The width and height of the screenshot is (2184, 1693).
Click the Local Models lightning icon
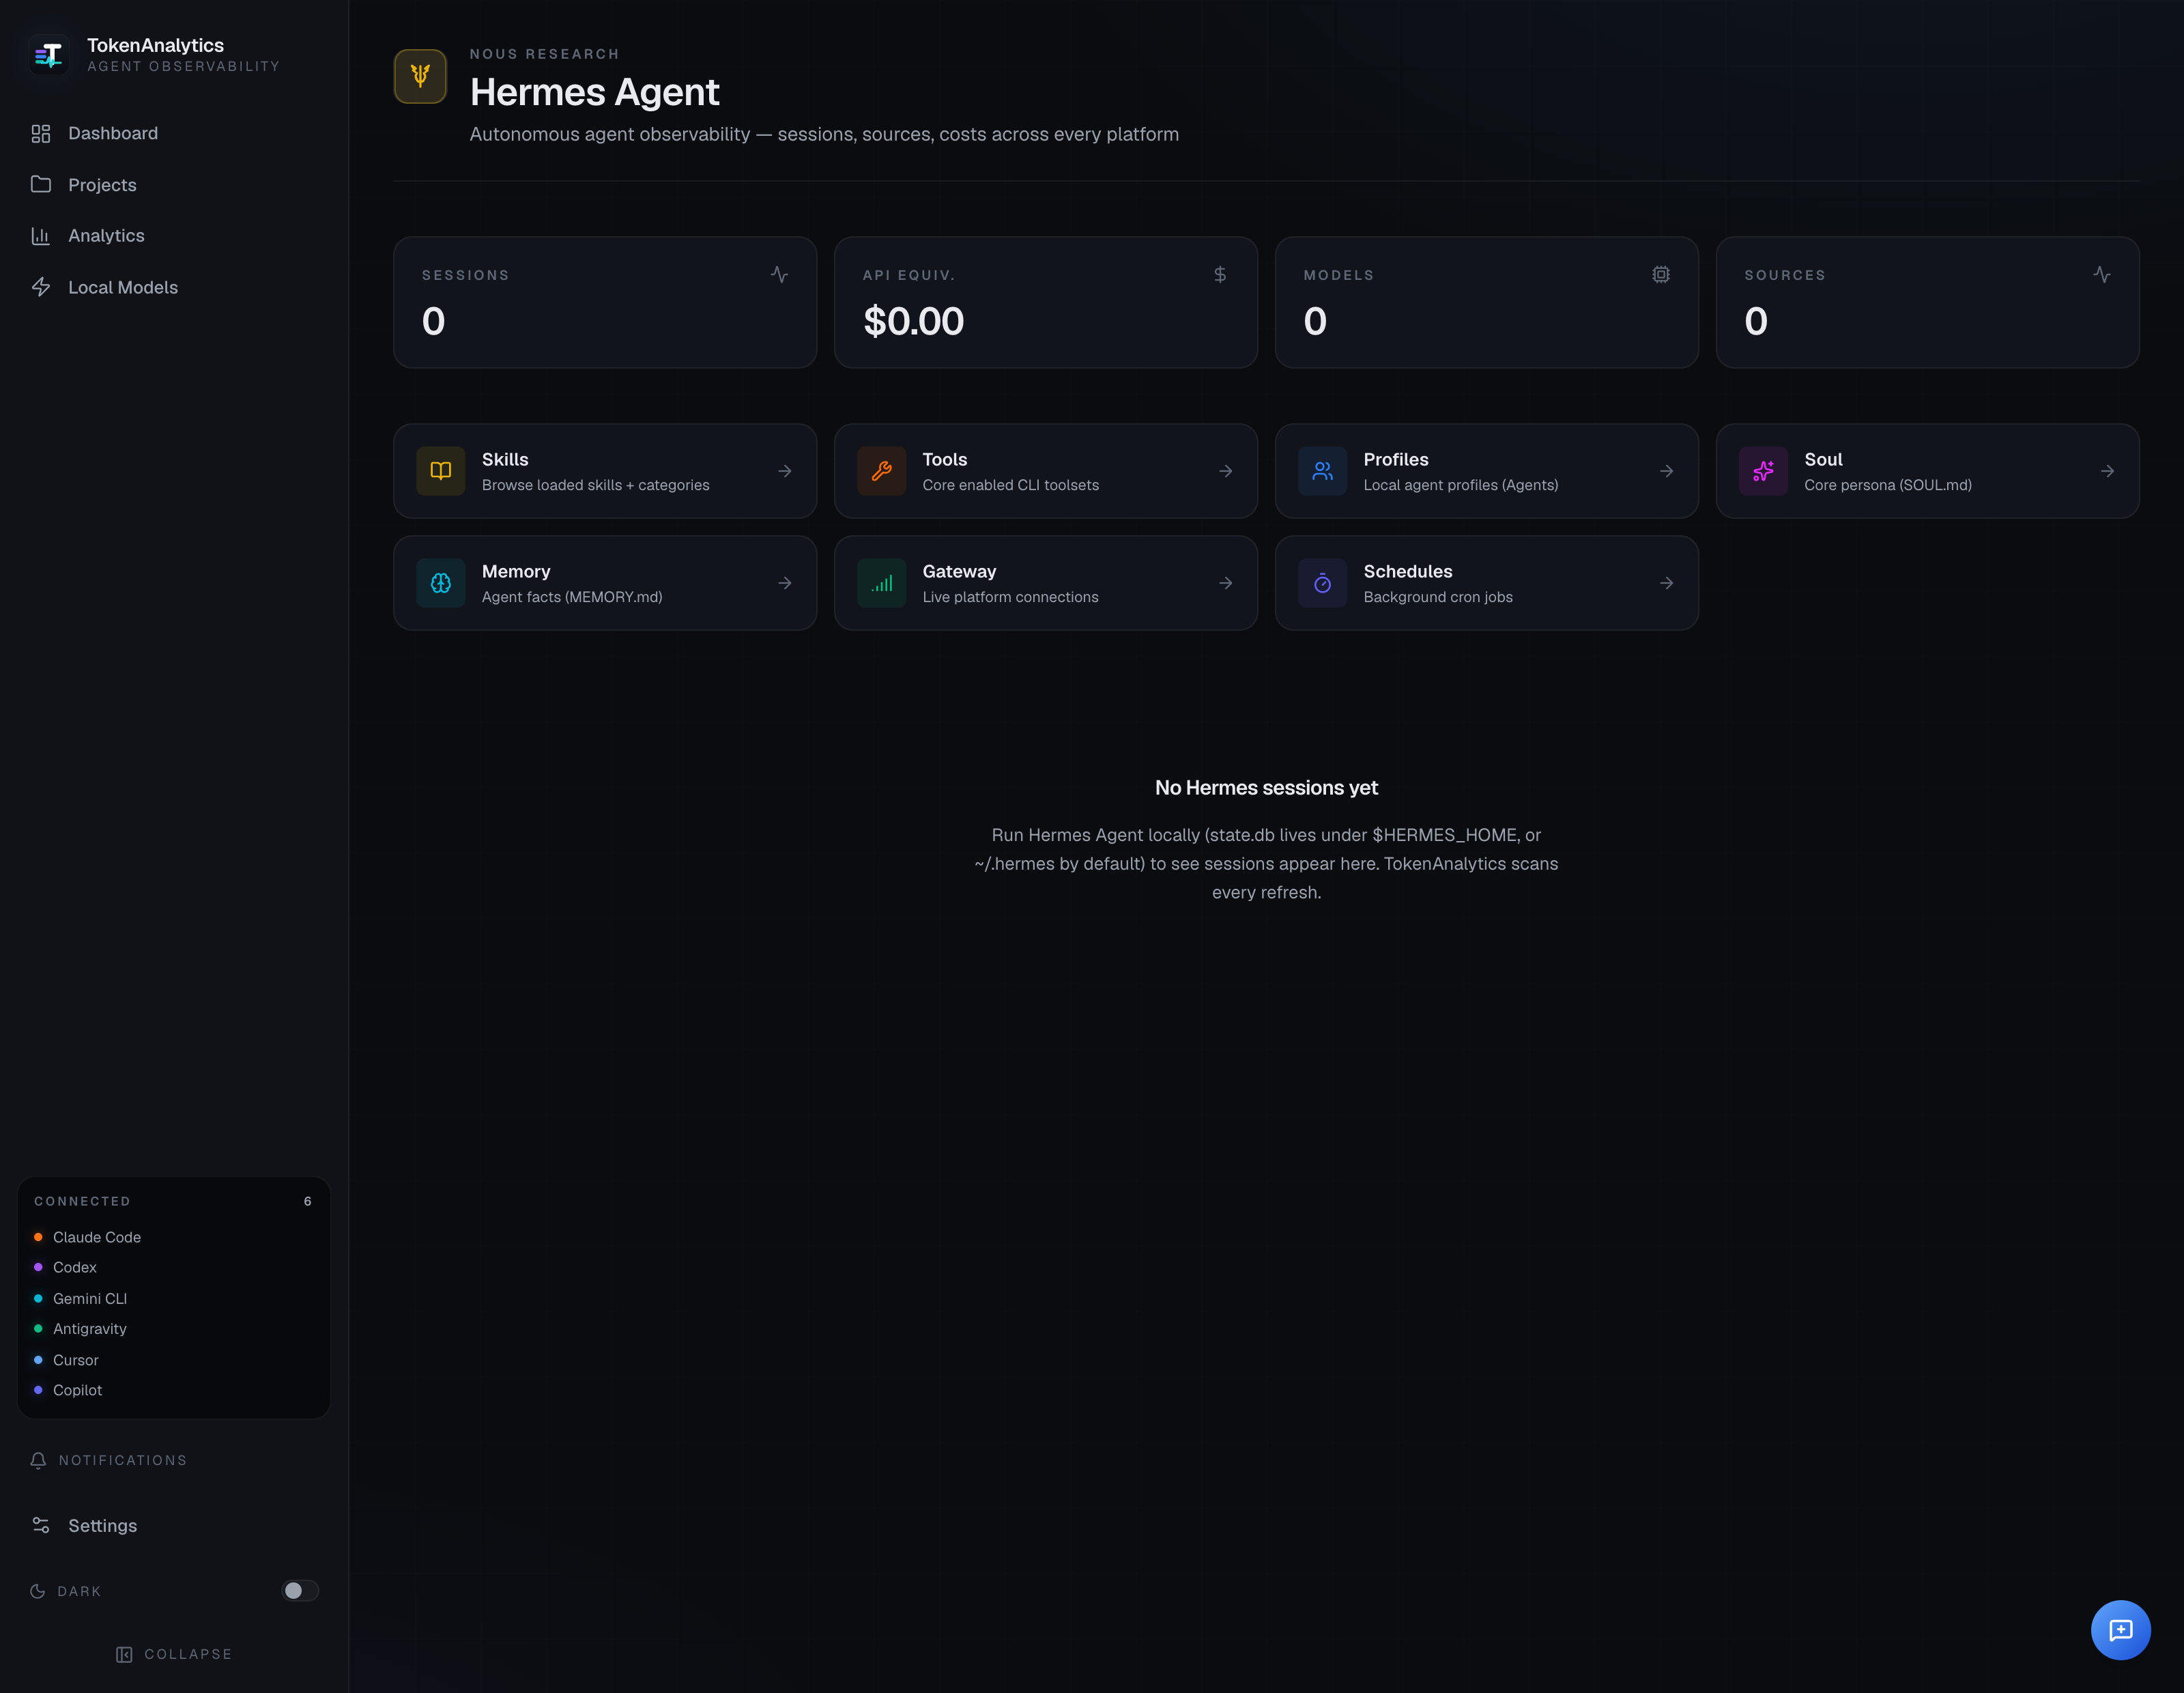pyautogui.click(x=41, y=287)
